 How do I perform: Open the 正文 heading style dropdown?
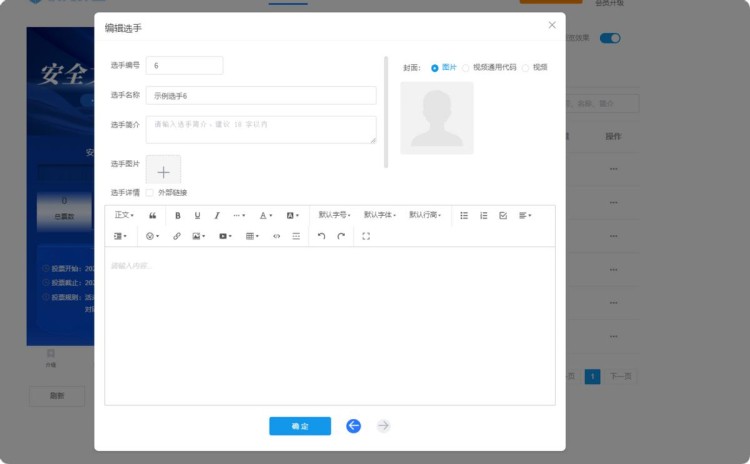pyautogui.click(x=124, y=215)
